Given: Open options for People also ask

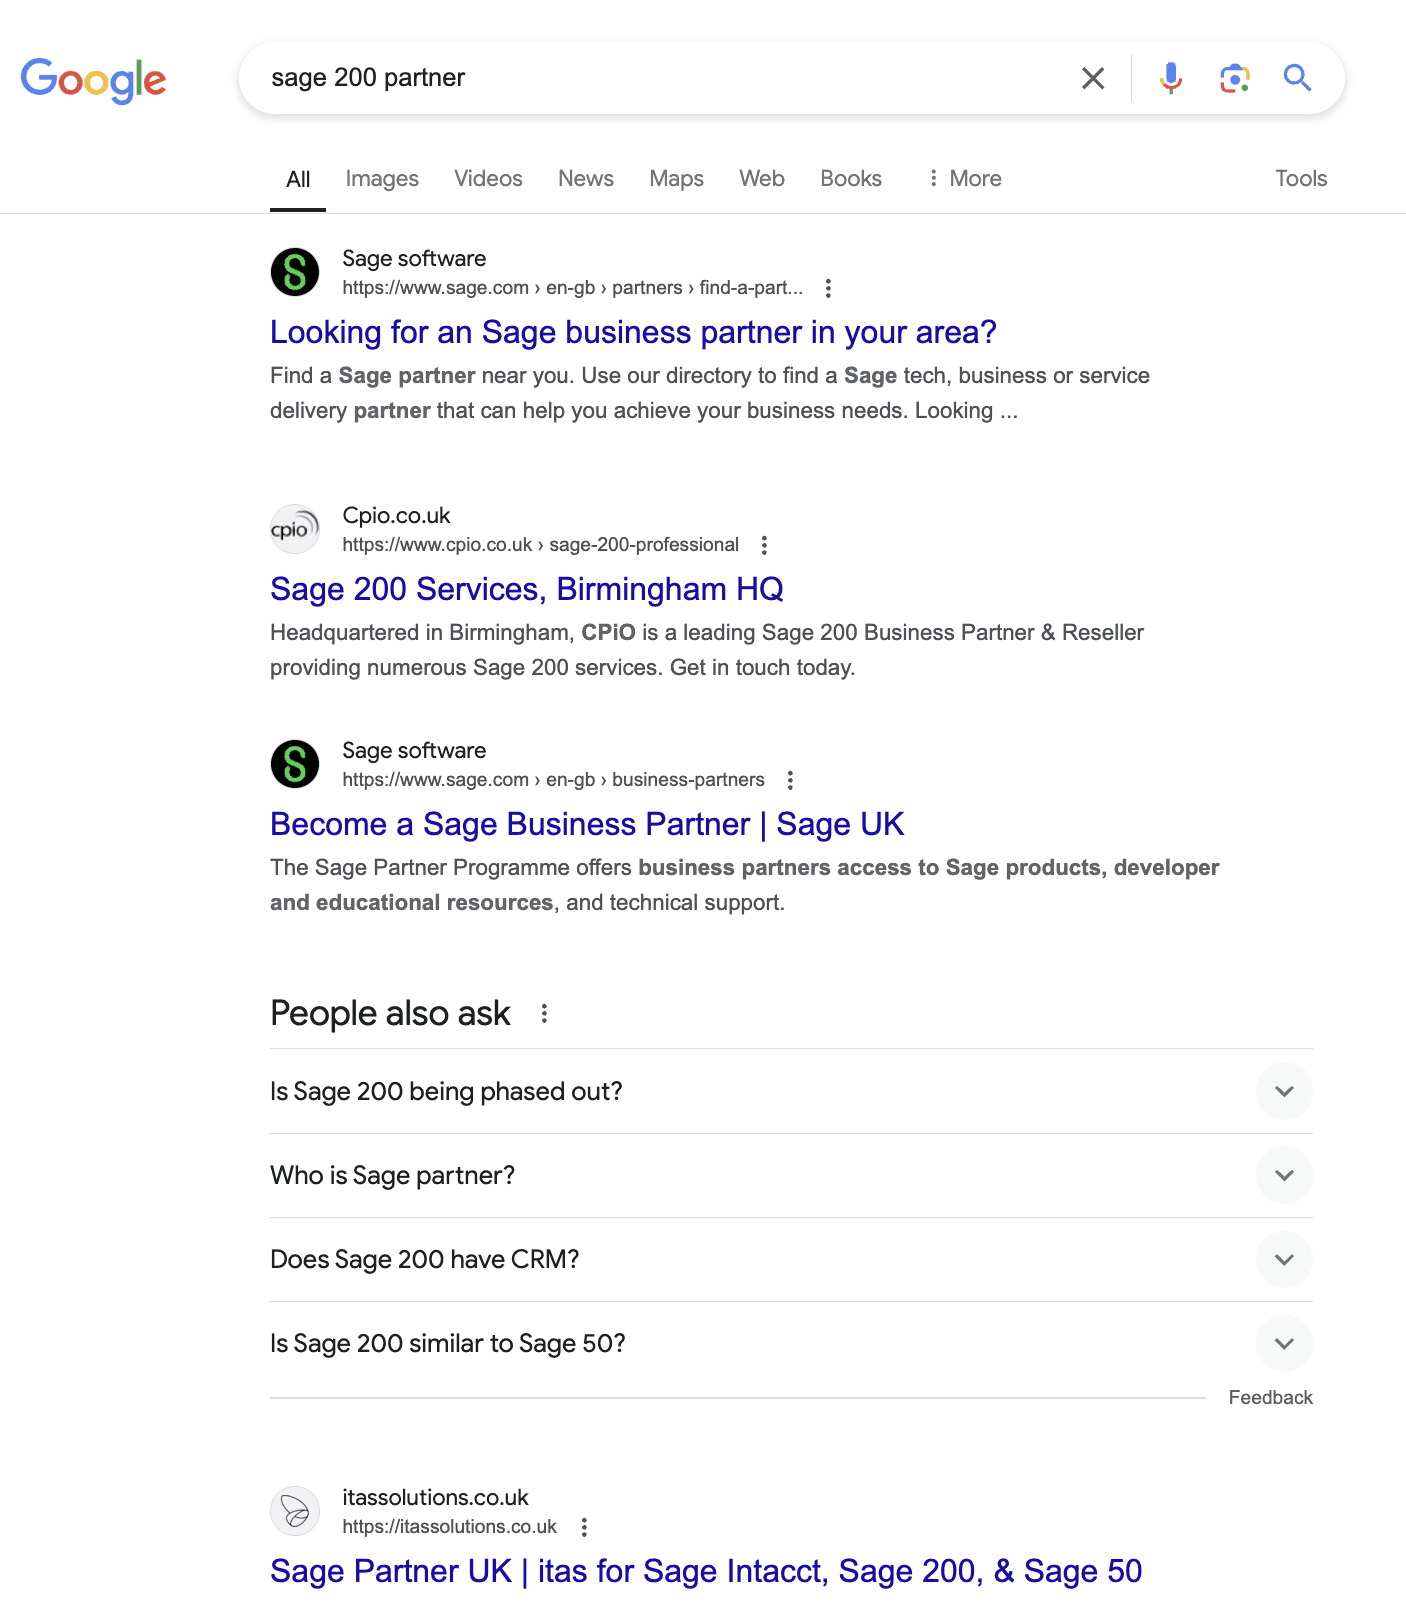Looking at the screenshot, I should coord(544,1013).
